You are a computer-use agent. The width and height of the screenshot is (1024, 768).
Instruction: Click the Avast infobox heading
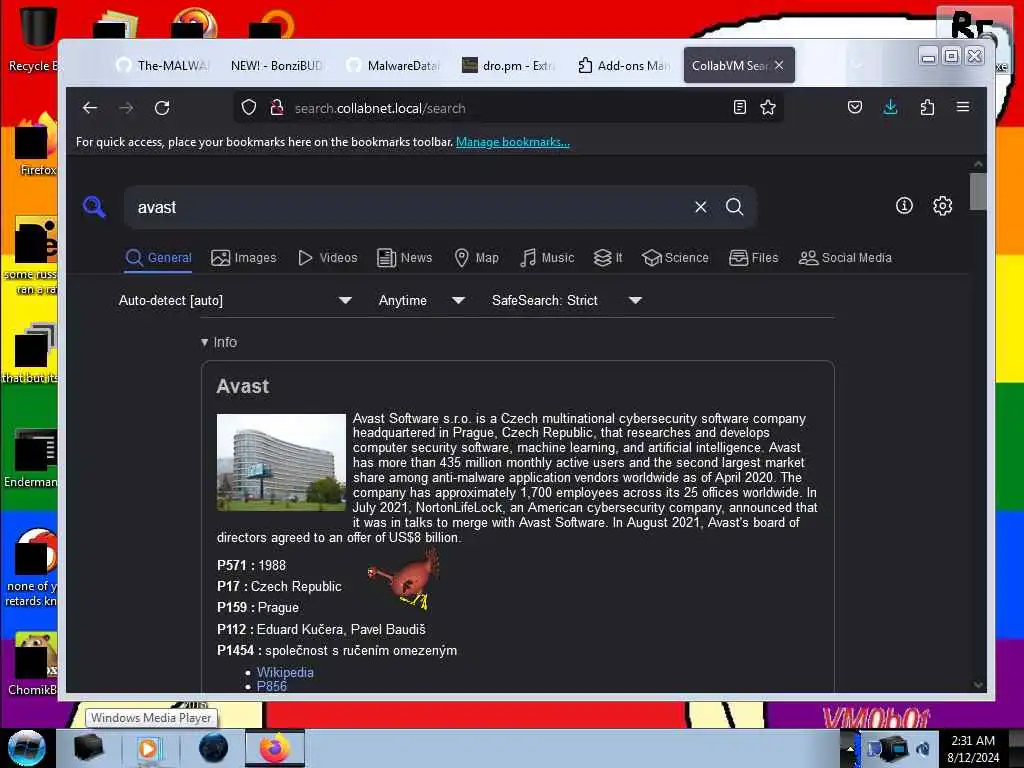pos(242,387)
